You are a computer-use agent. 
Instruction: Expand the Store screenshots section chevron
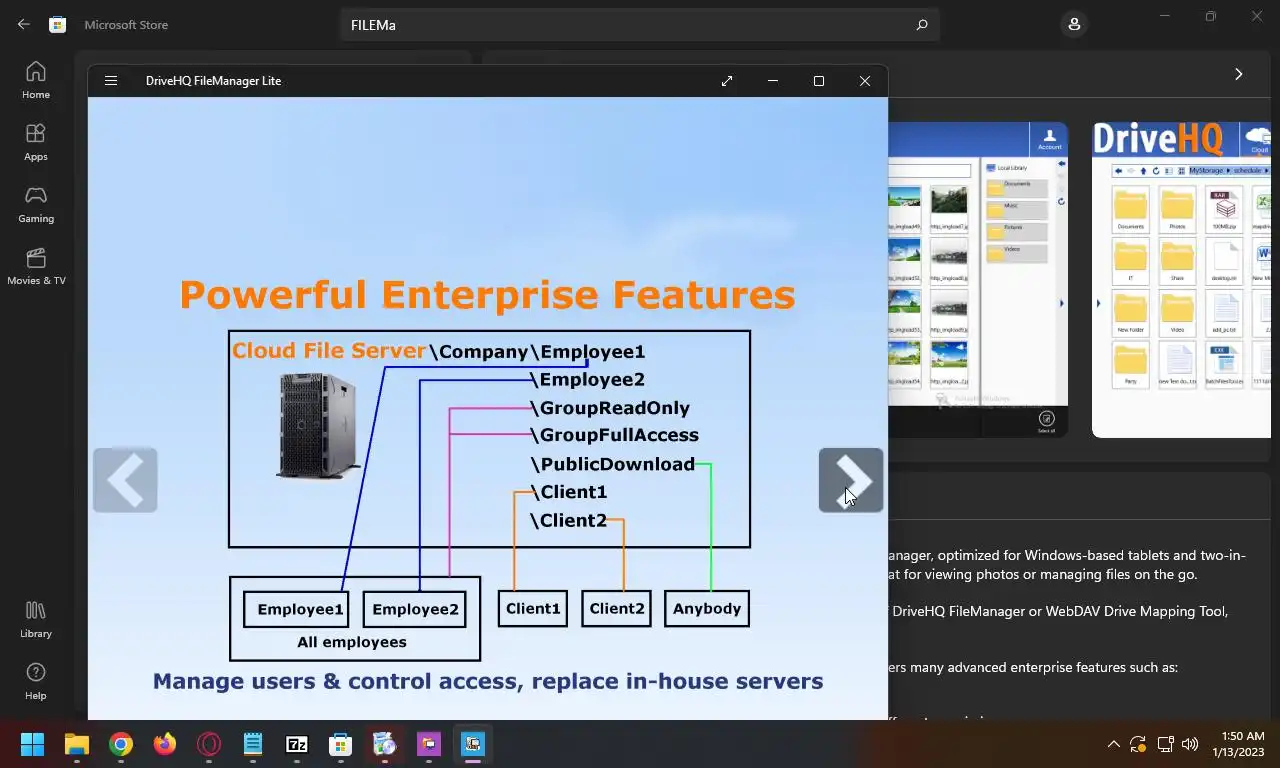(x=1238, y=74)
